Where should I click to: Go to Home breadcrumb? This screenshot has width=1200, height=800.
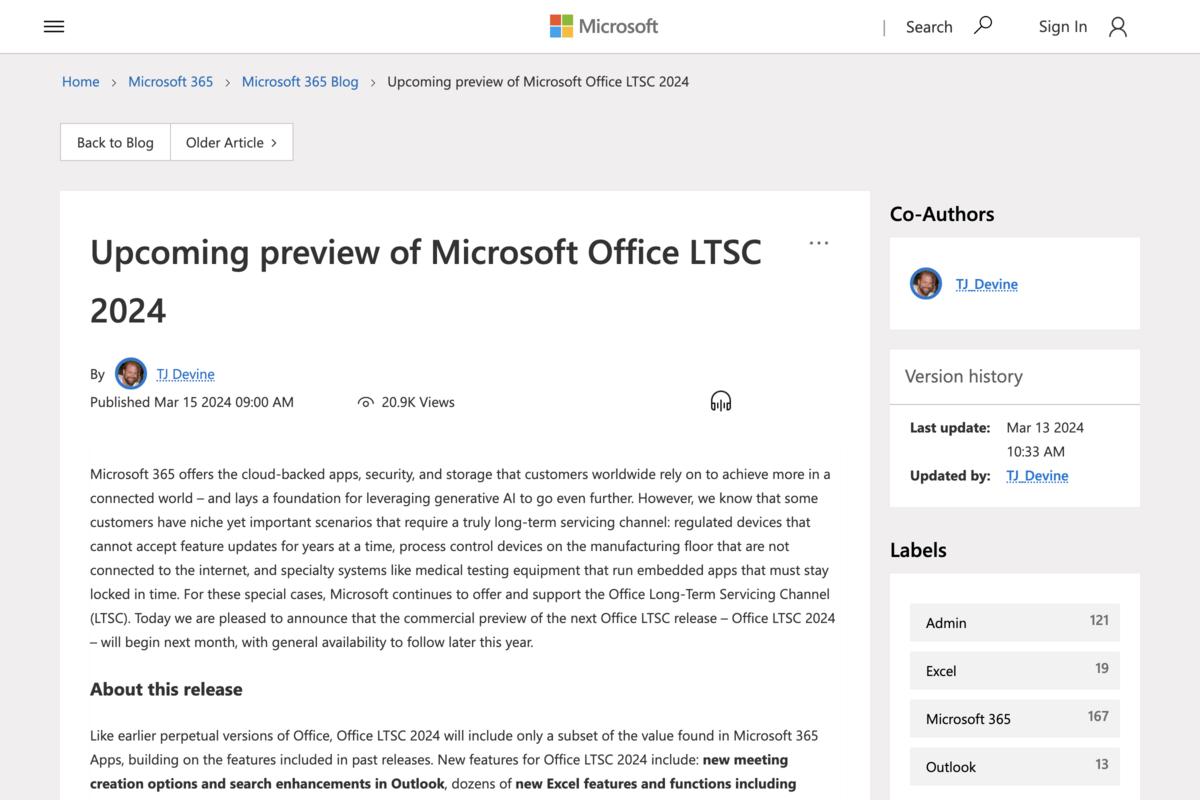tap(81, 82)
